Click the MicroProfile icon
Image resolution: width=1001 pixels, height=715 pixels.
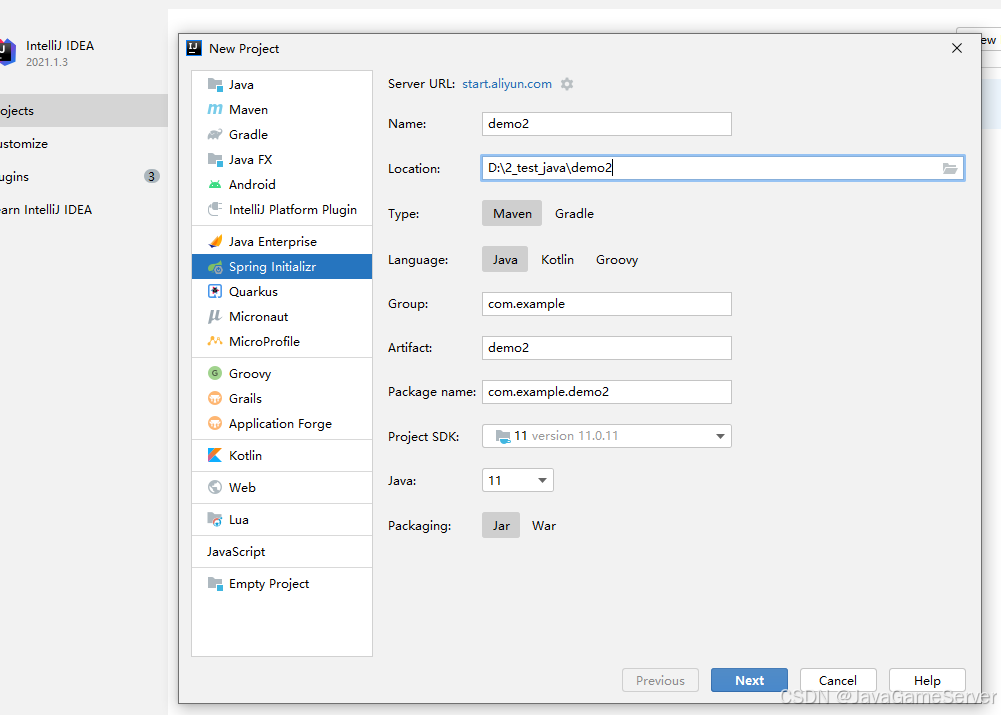click(x=215, y=342)
